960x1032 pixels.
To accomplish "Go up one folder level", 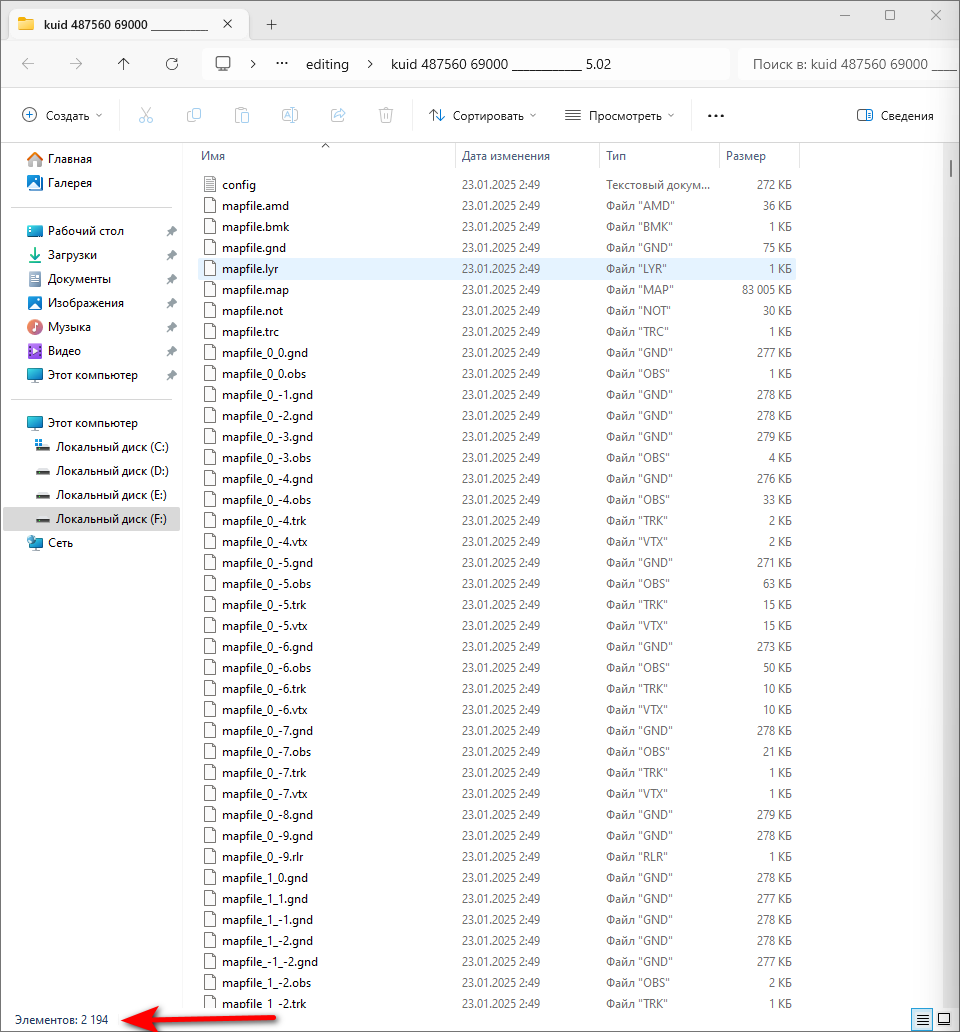I will 124,64.
